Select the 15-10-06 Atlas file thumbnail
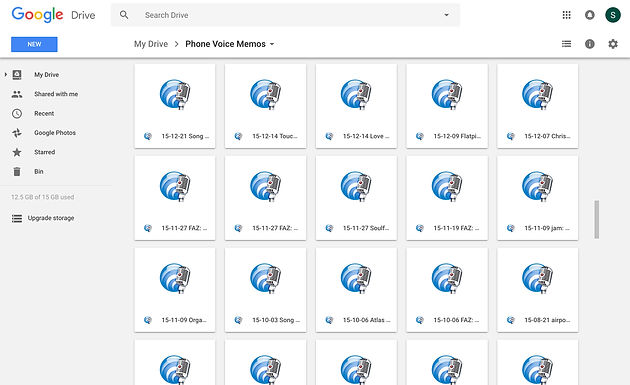 356,279
